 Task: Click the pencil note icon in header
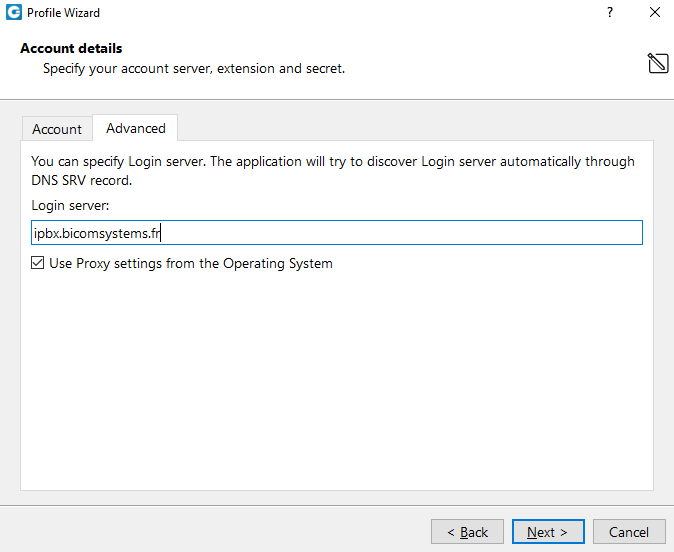(658, 63)
